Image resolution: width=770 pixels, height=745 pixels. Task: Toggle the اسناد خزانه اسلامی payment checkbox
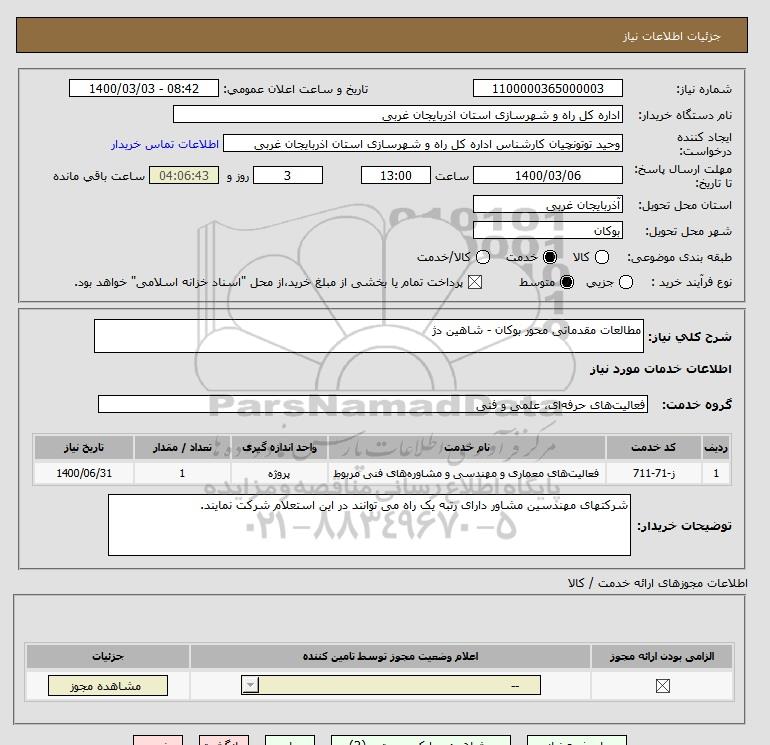pos(474,282)
